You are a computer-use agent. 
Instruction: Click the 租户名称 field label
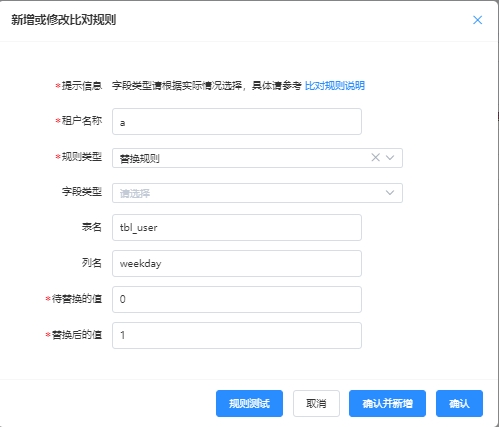point(82,121)
